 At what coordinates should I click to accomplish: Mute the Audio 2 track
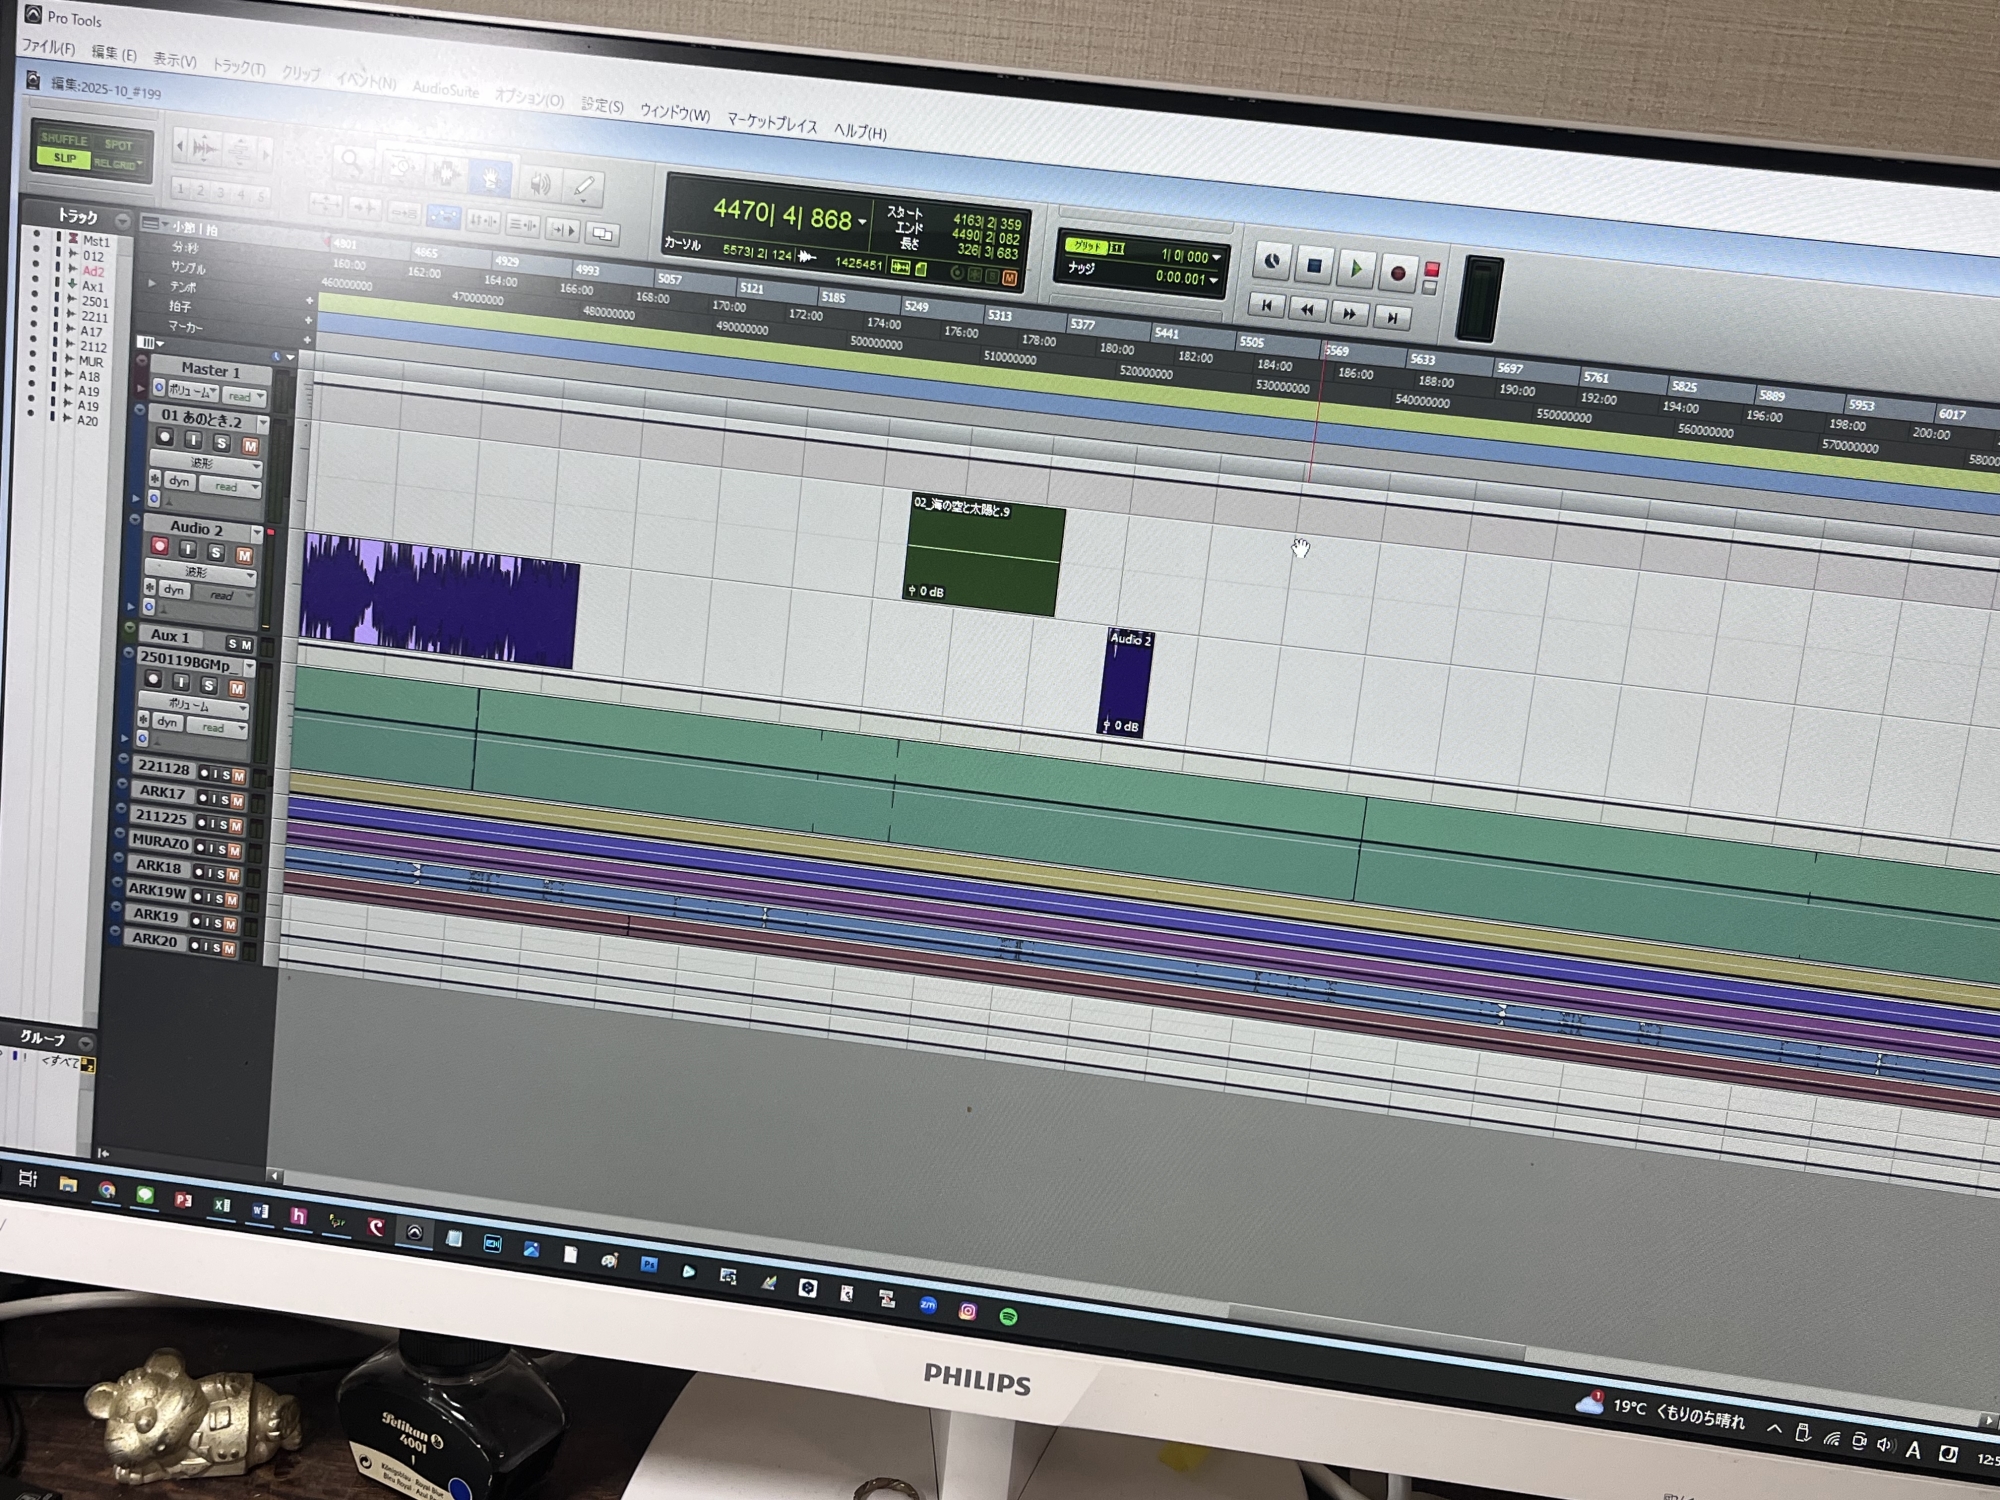pos(243,554)
